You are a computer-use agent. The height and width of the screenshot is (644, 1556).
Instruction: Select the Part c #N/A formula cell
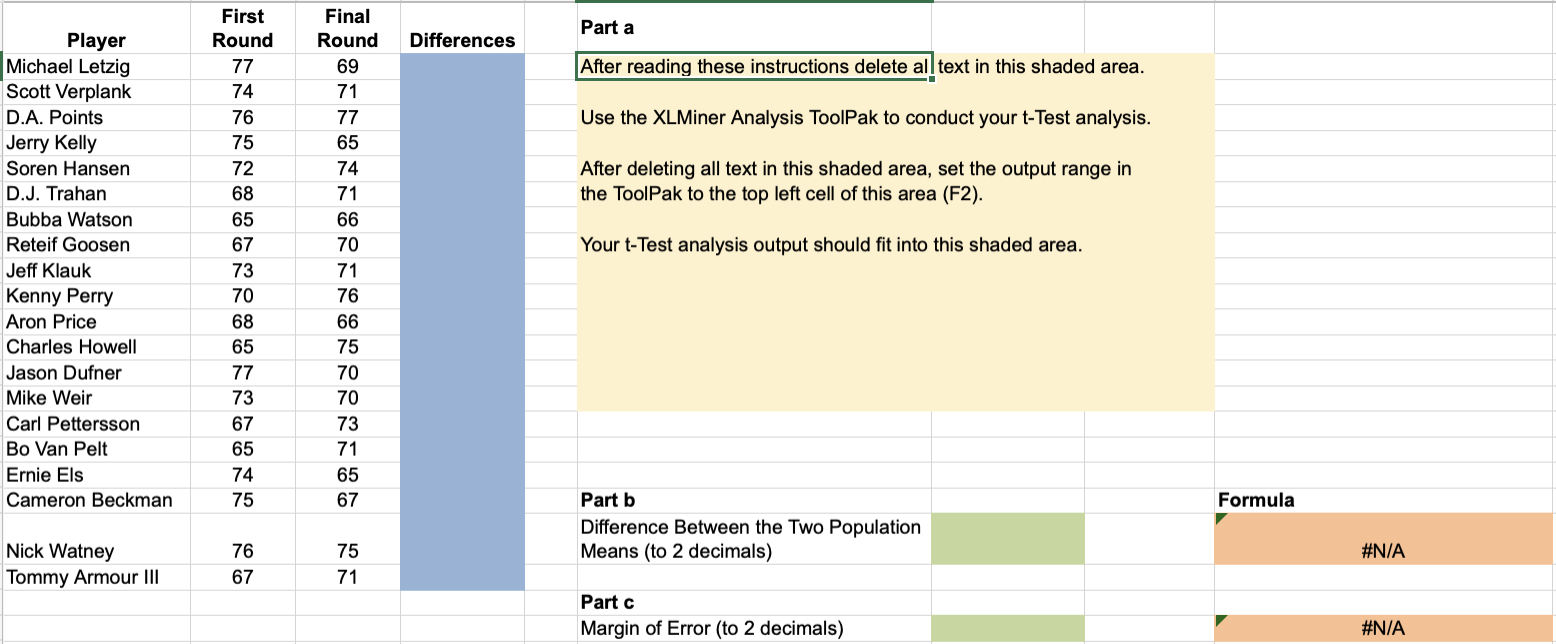click(1384, 628)
